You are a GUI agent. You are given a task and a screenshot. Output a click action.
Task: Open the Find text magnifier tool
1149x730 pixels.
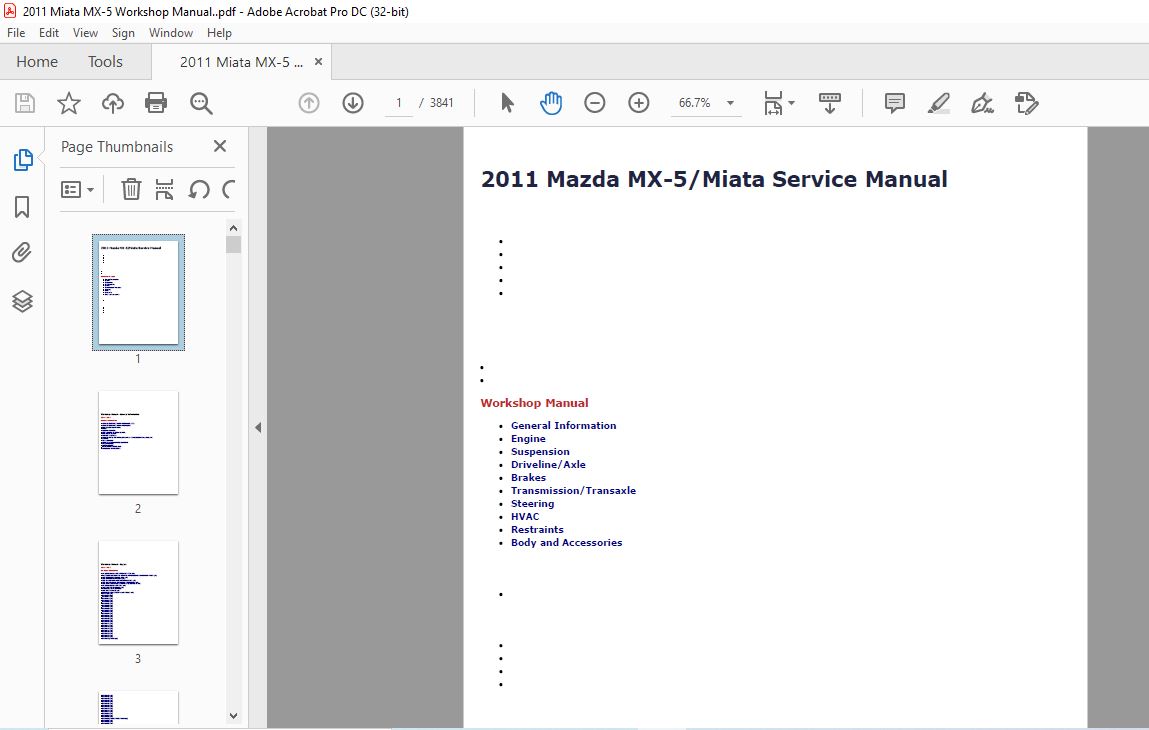[201, 103]
